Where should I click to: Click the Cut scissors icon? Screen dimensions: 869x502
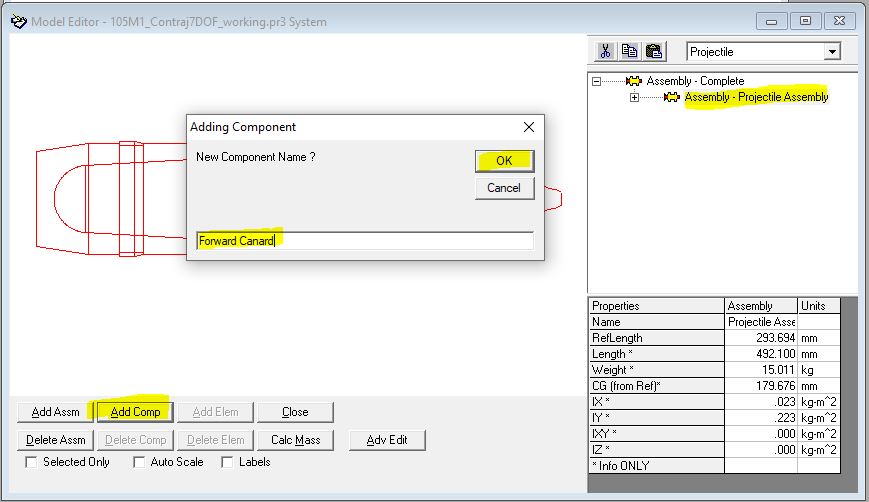605,51
